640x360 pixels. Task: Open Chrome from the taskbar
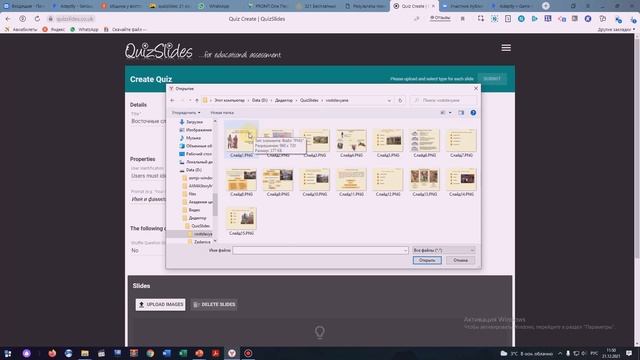click(x=150, y=353)
